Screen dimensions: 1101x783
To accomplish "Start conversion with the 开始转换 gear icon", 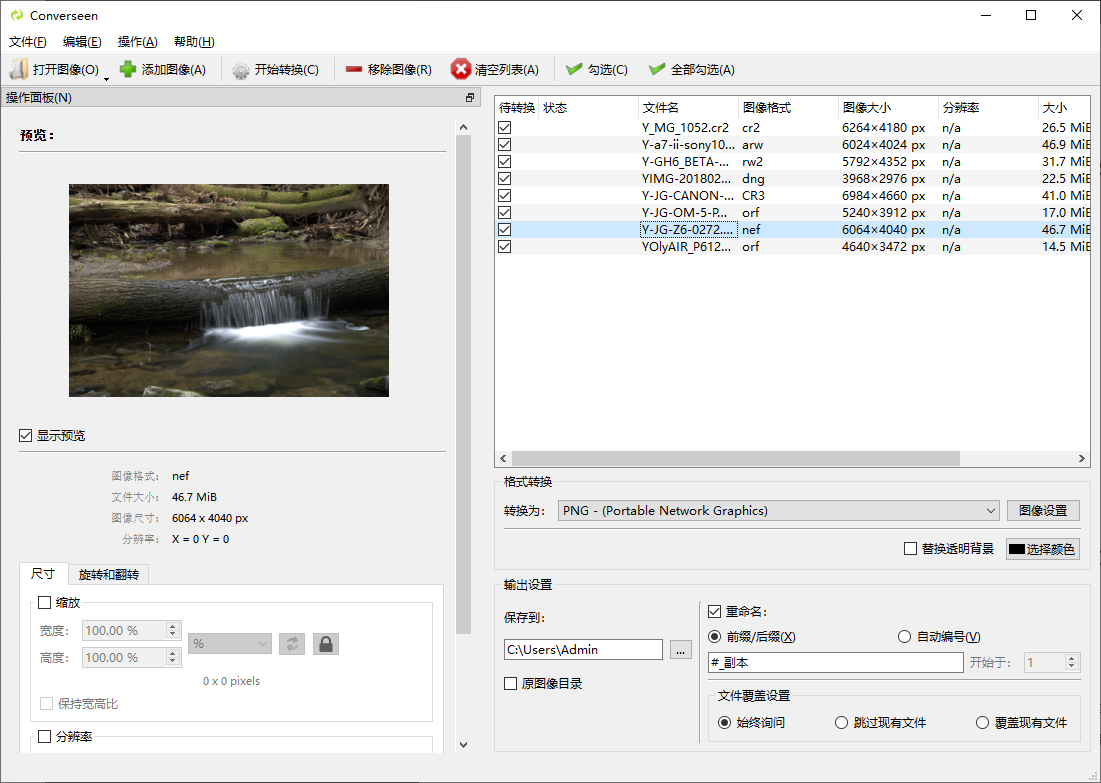I will point(241,70).
